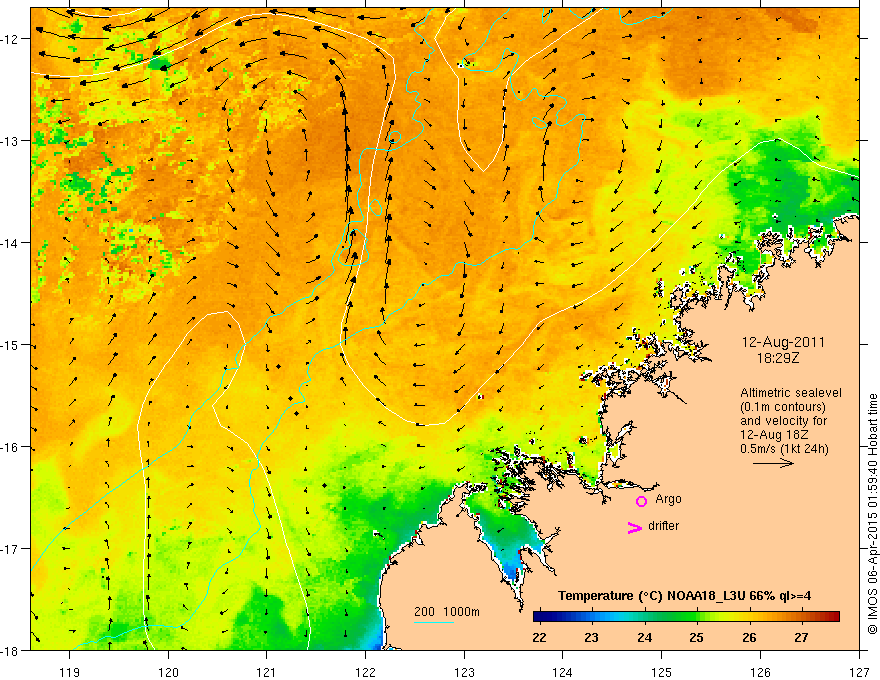Click the longitude axis label '122'
The height and width of the screenshot is (680, 880).
coord(365,672)
